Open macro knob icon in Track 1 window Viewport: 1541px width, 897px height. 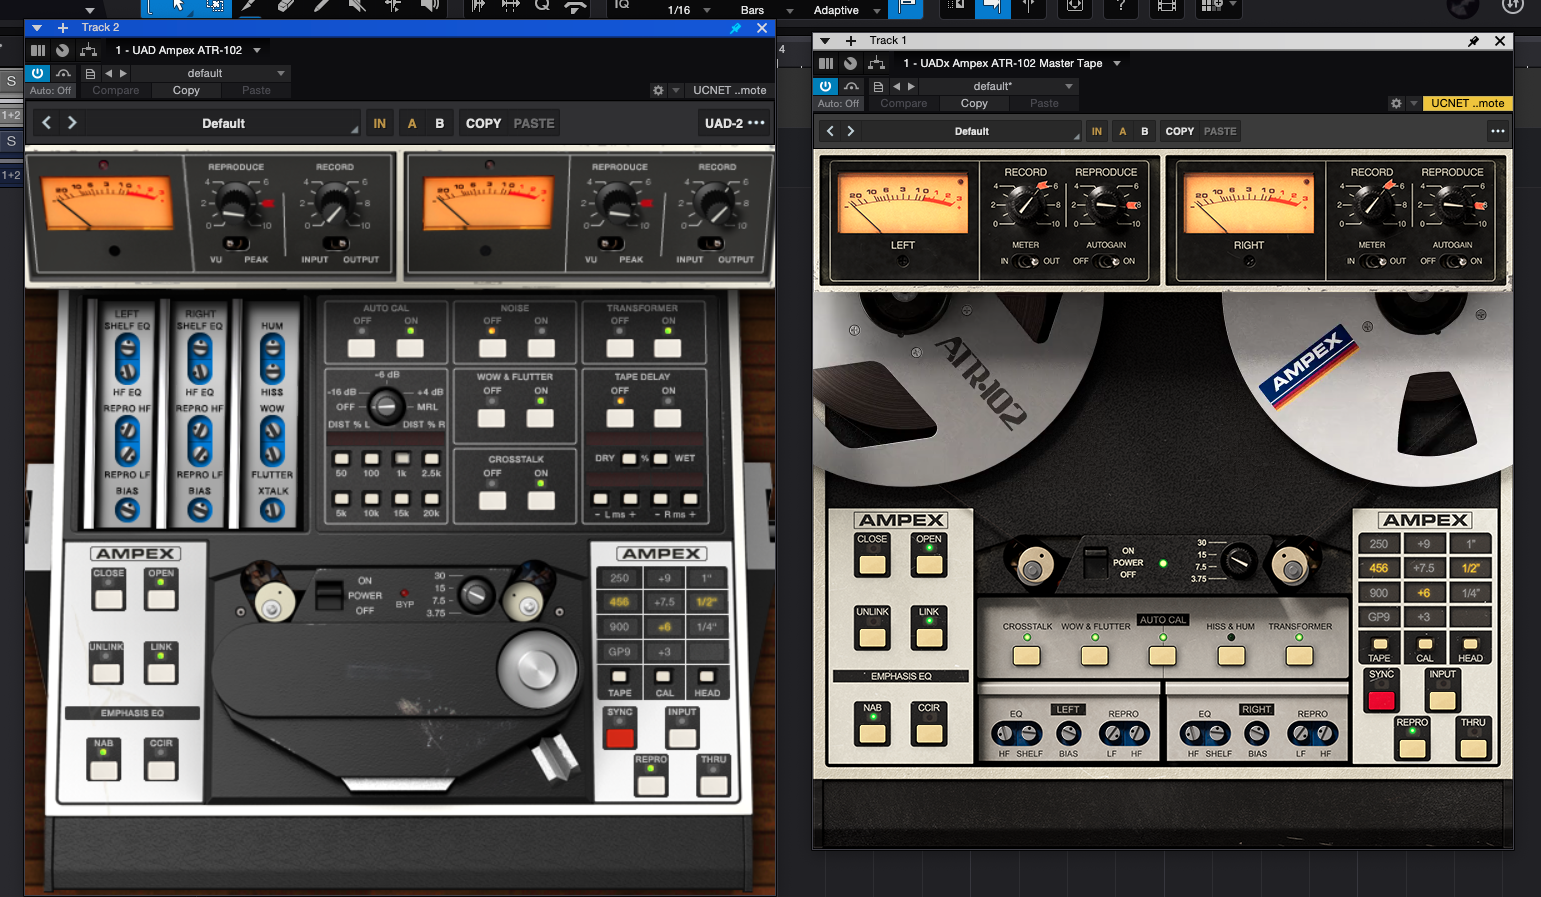pos(851,63)
